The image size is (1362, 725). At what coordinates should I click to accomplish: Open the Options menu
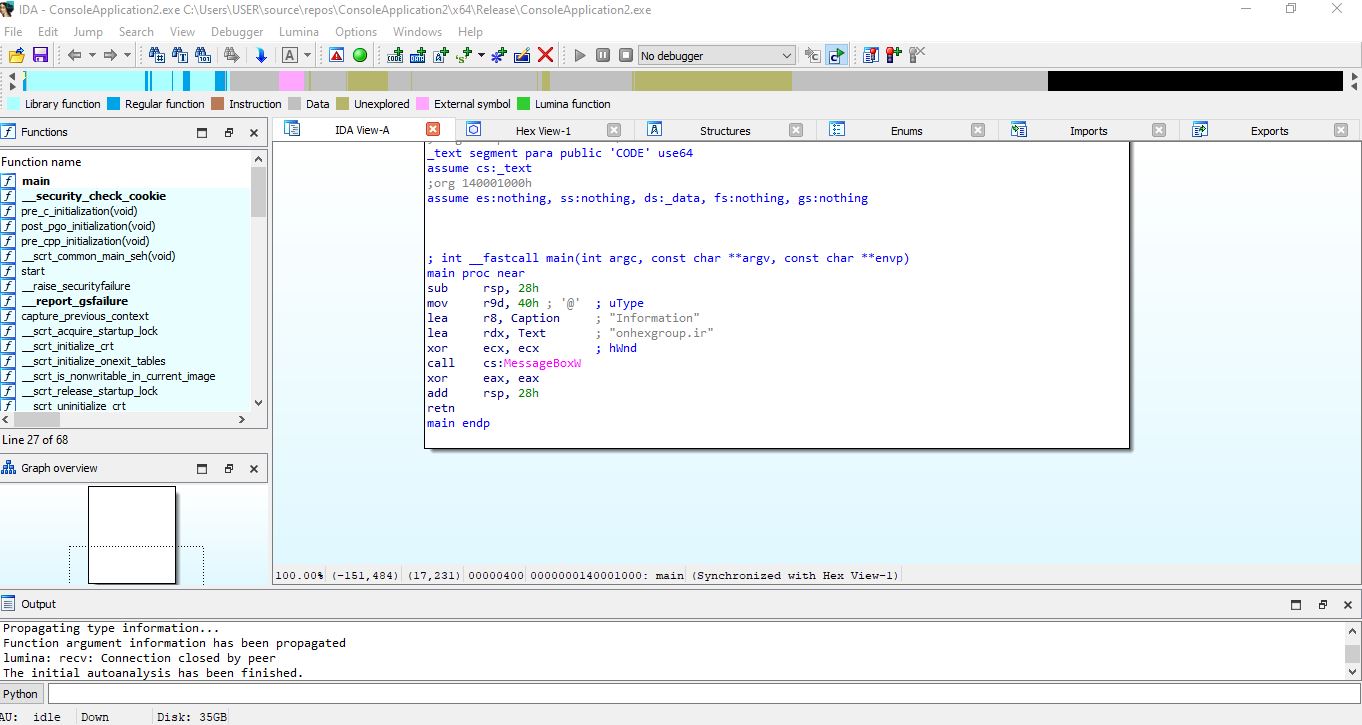pyautogui.click(x=356, y=31)
